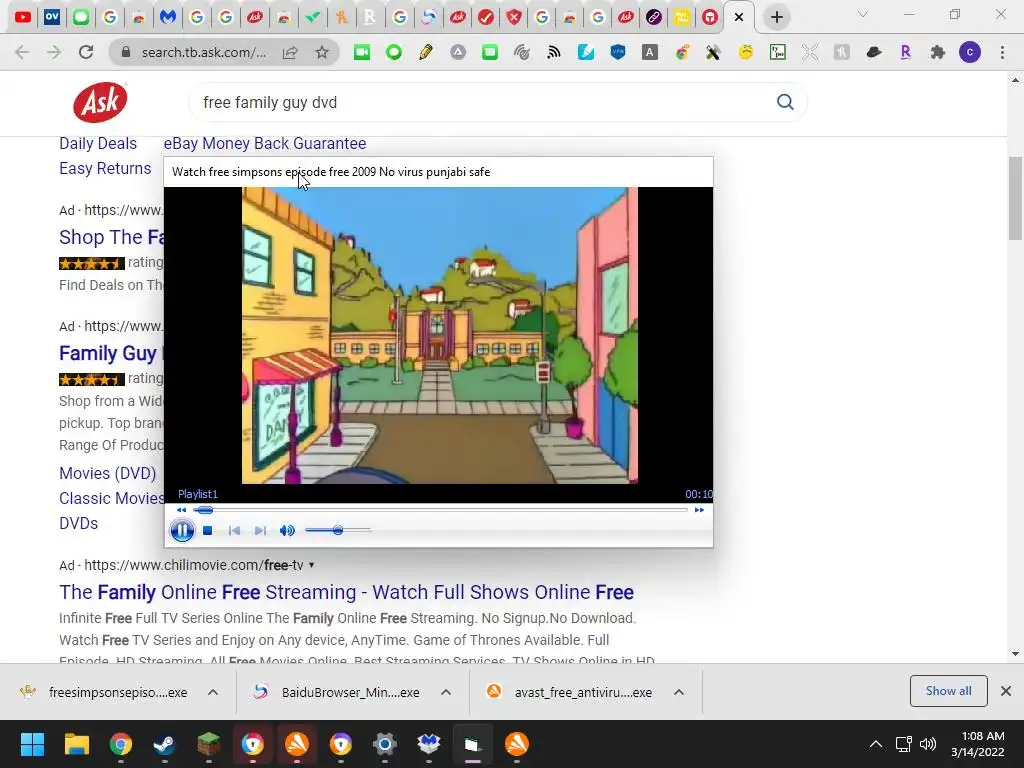Viewport: 1024px width, 768px height.
Task: Open the Chrome three-dot menu
Action: pos(1002,52)
